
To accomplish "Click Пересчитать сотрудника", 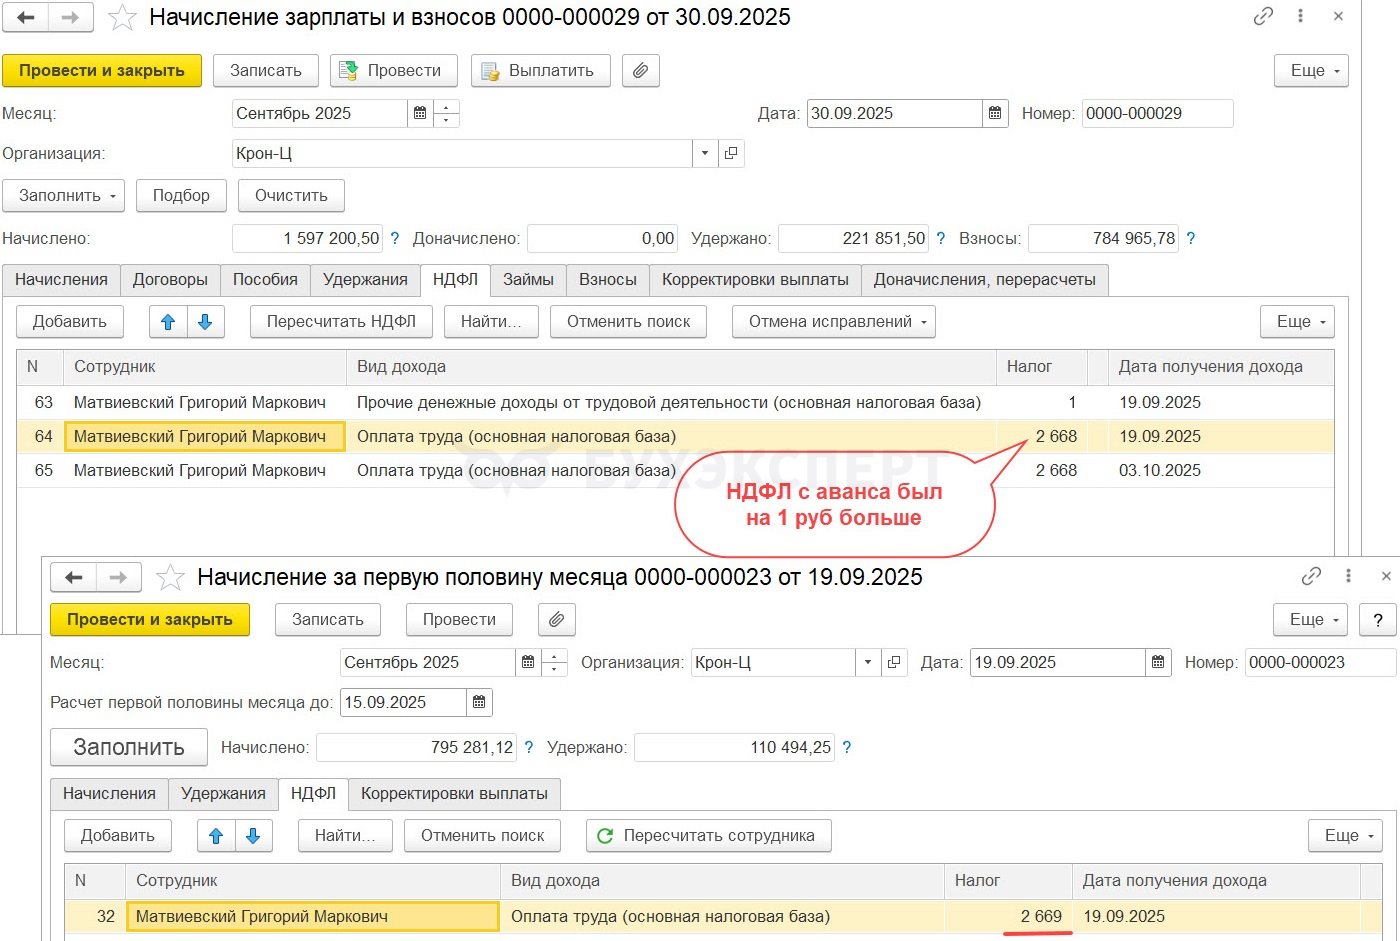I will pyautogui.click(x=708, y=836).
